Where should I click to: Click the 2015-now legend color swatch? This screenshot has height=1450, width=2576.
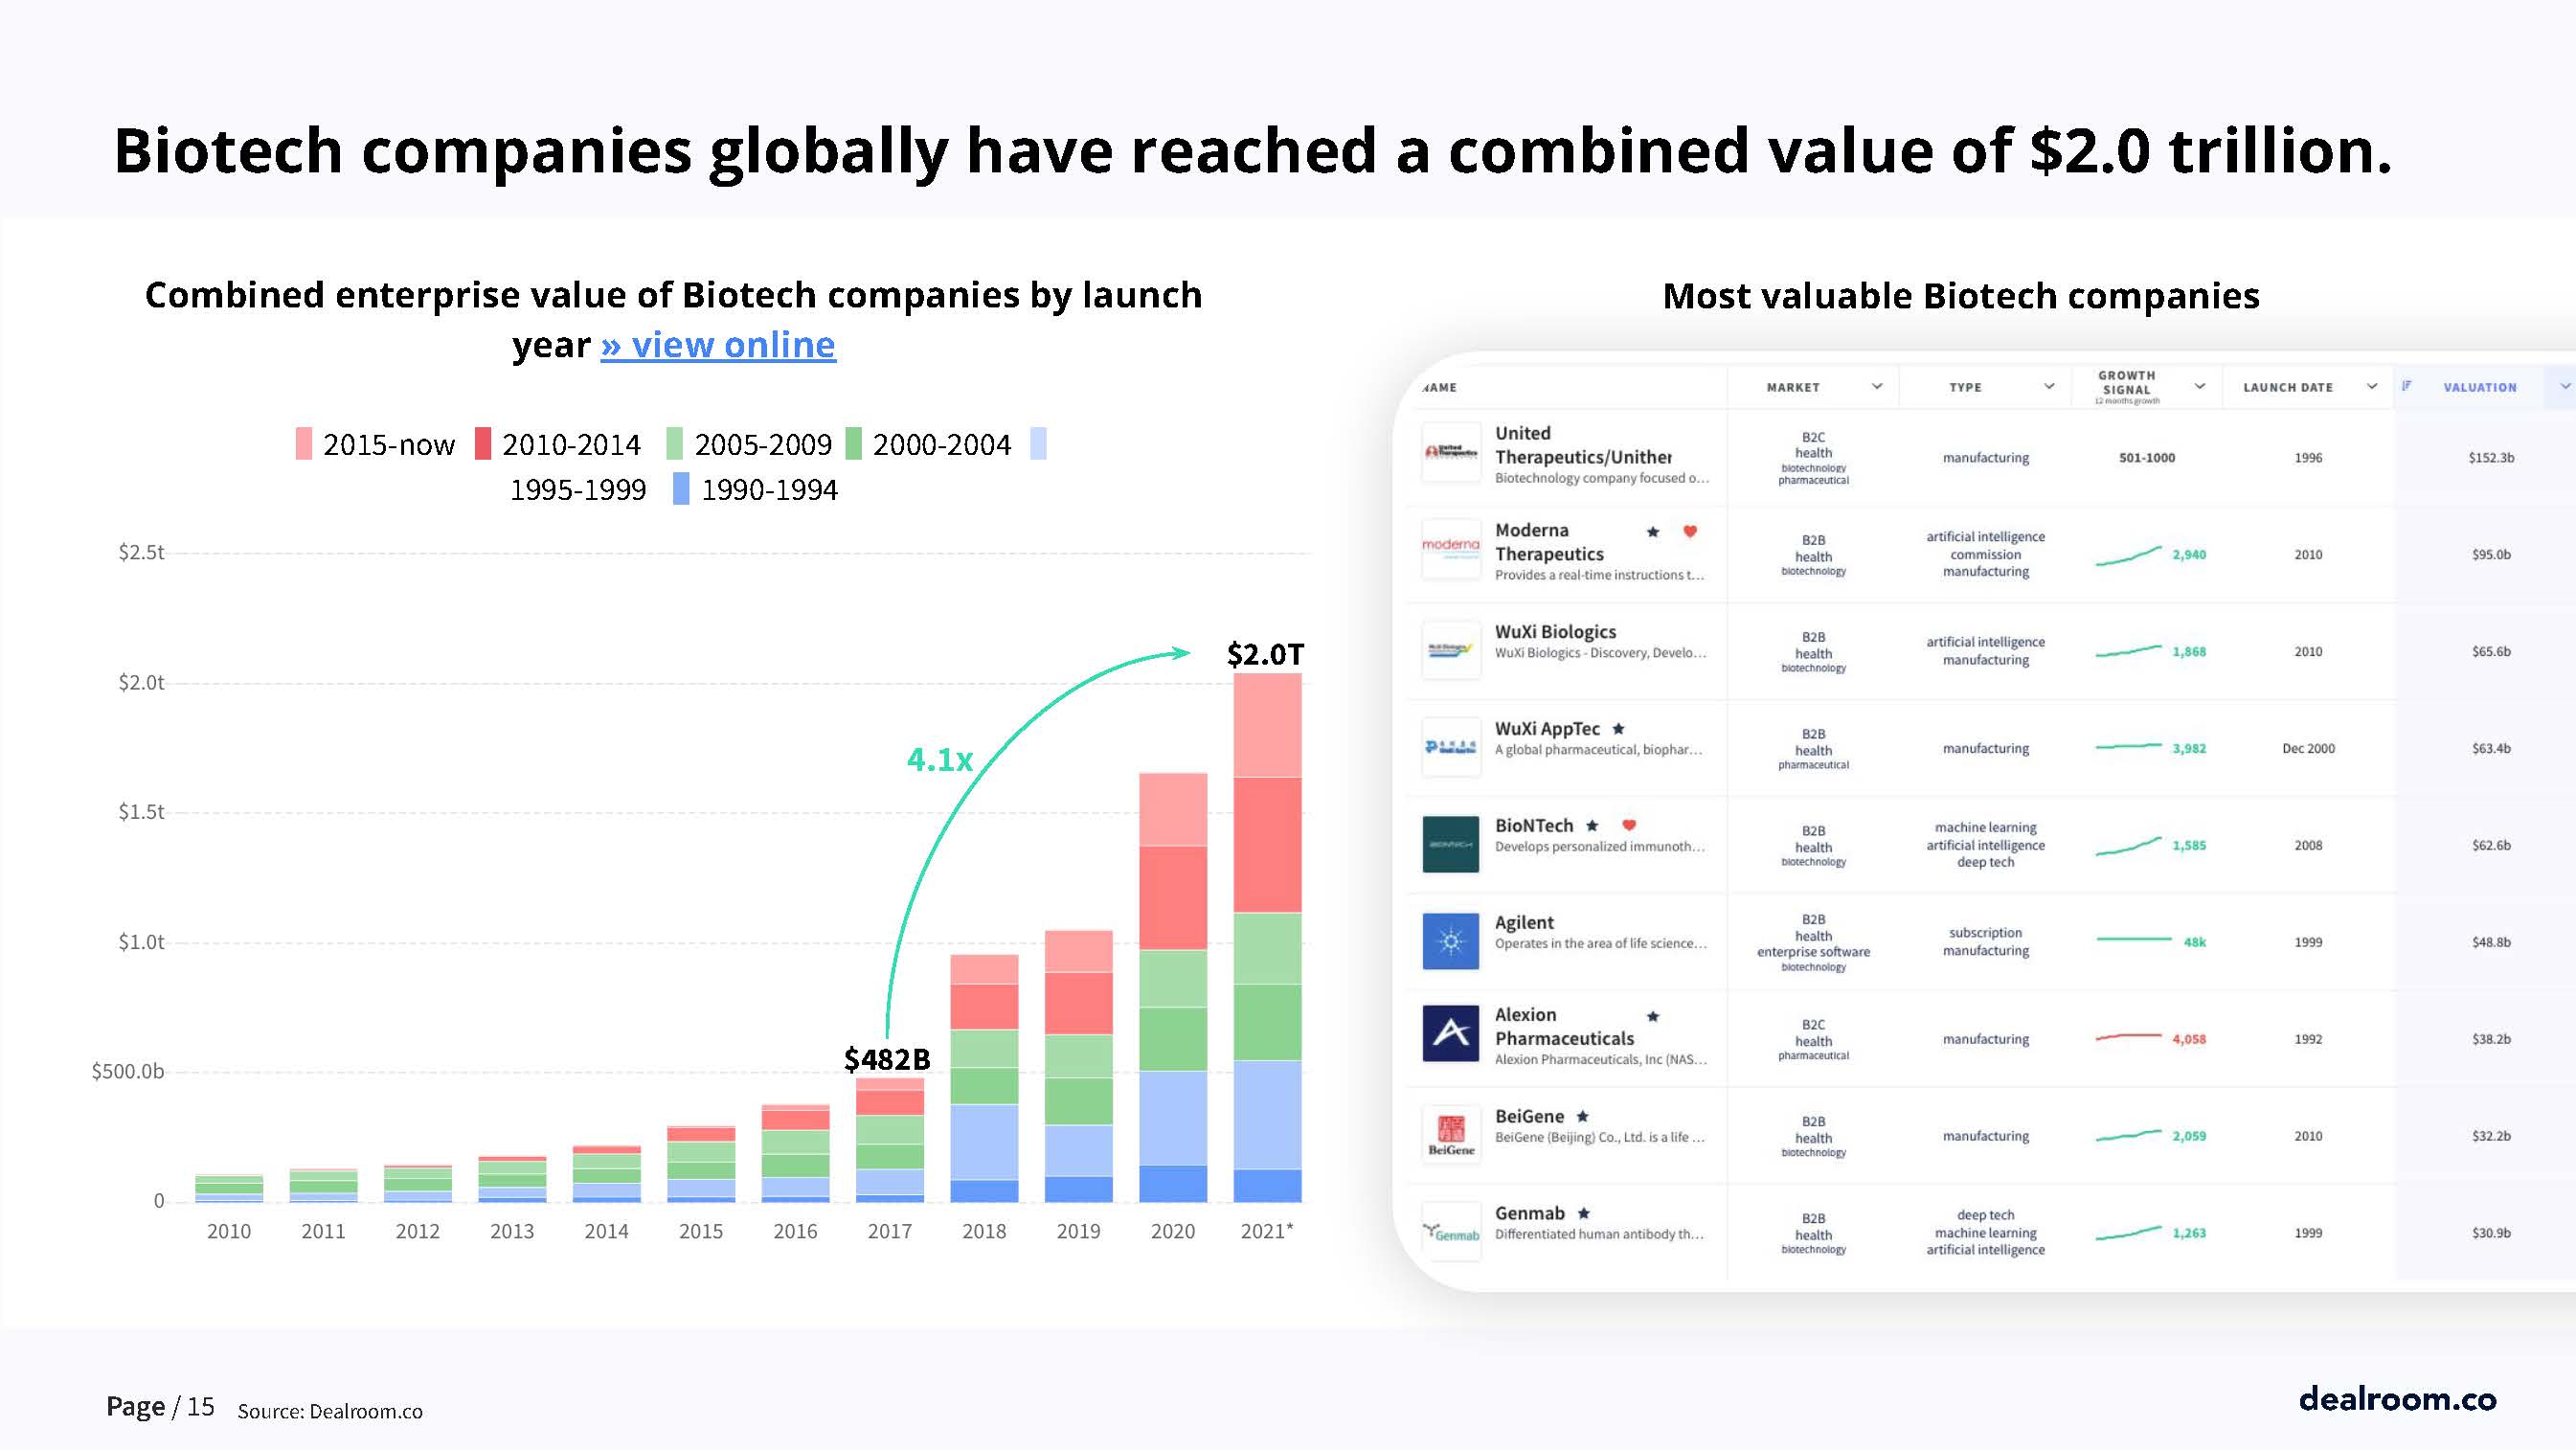click(304, 444)
